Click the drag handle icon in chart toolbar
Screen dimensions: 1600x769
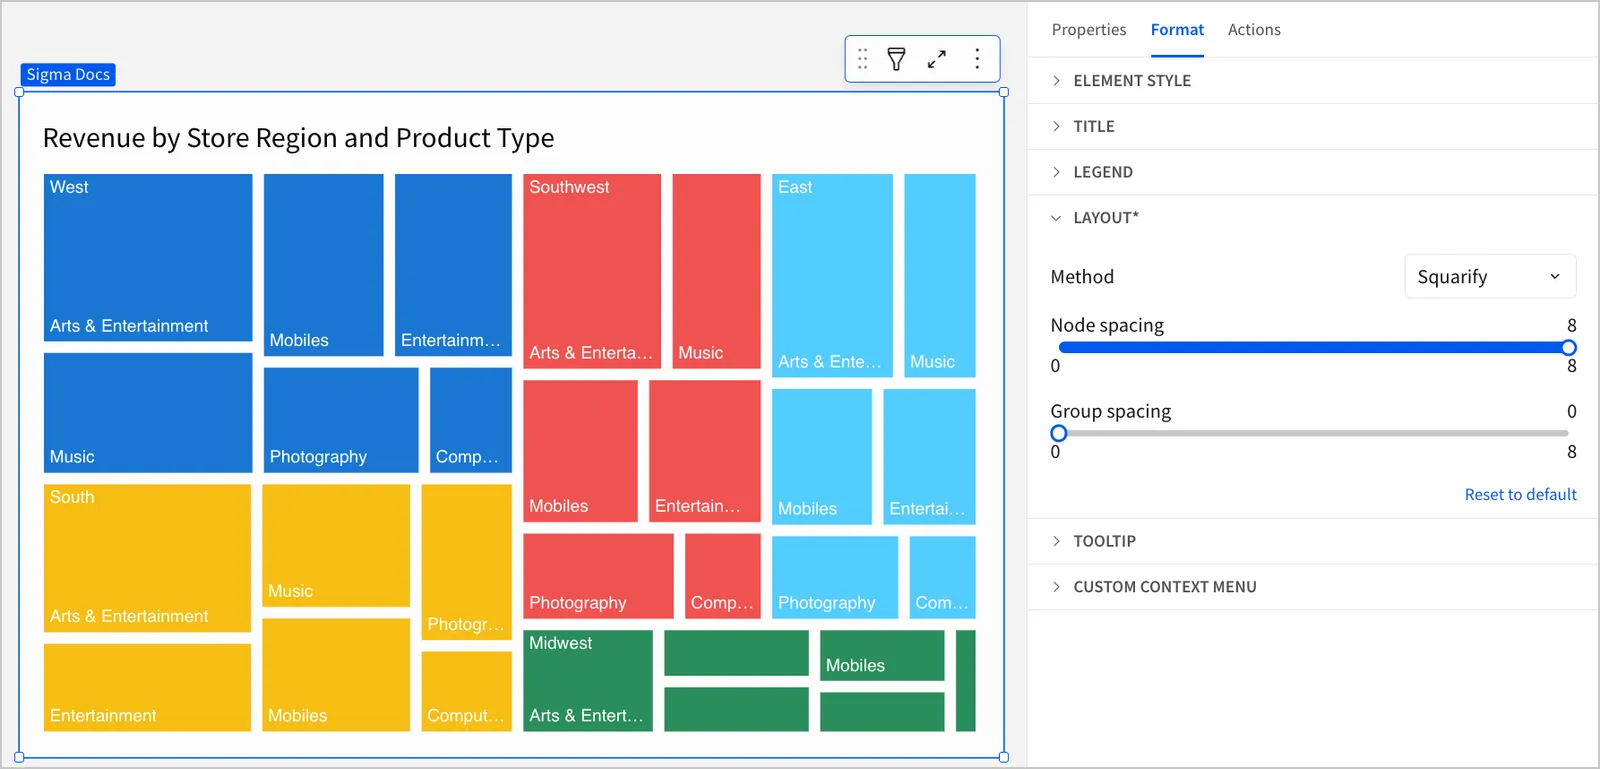(x=863, y=59)
